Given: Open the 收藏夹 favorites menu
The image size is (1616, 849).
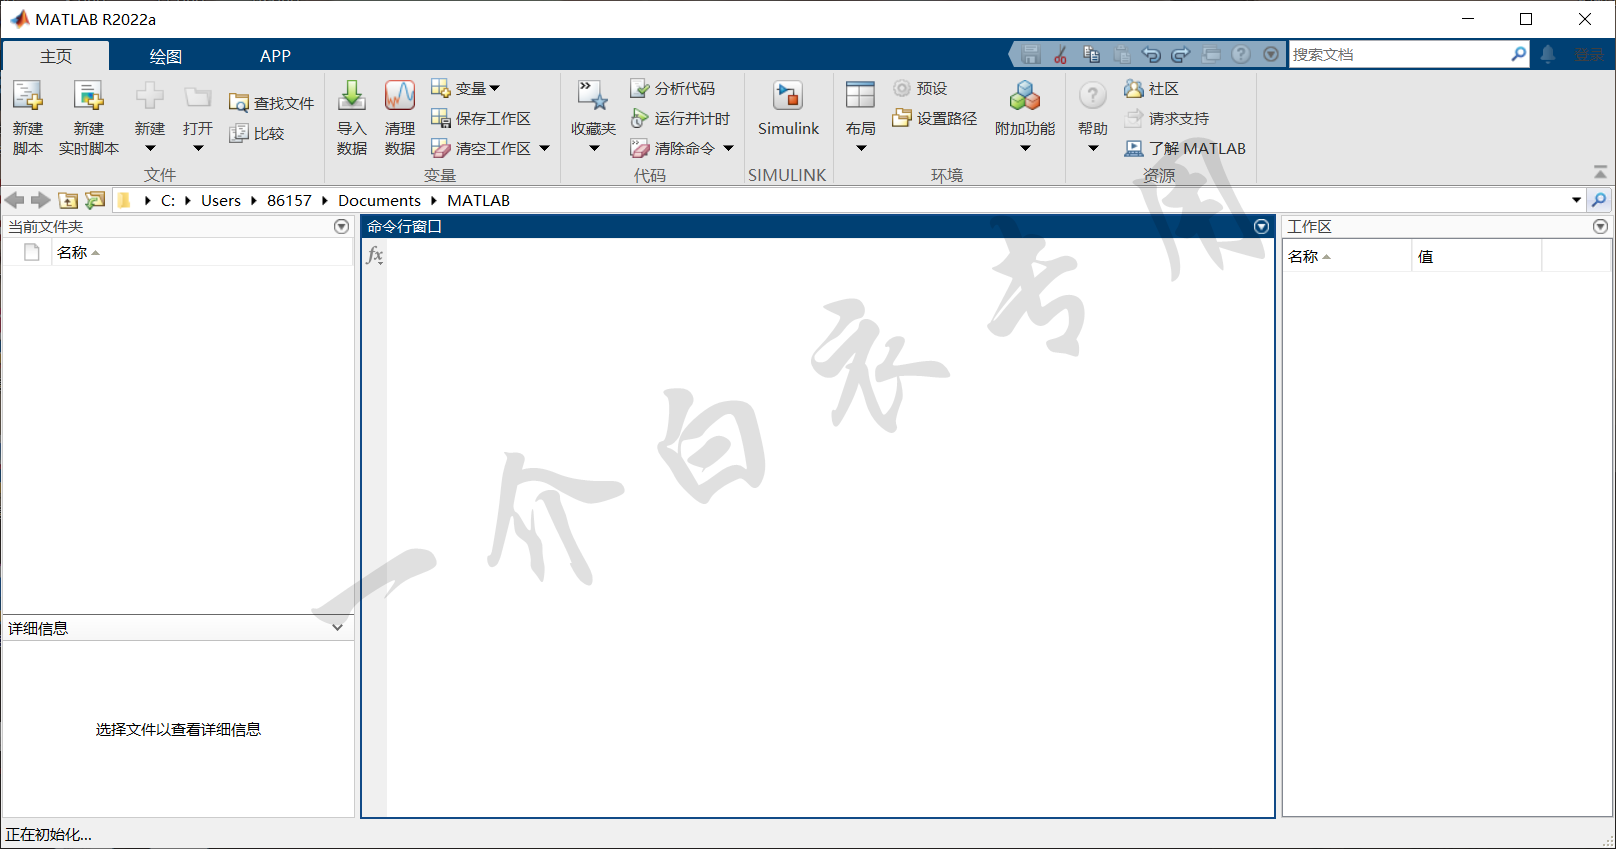Looking at the screenshot, I should (594, 117).
